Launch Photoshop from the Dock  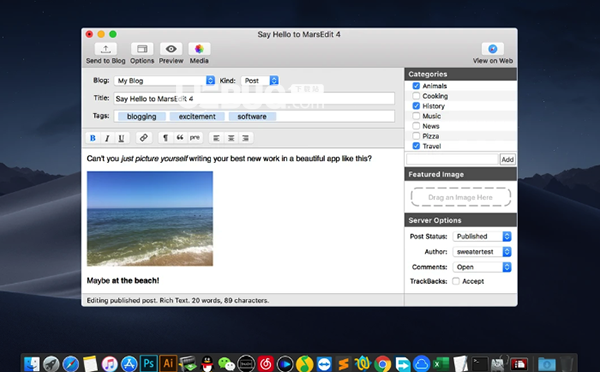(x=148, y=363)
